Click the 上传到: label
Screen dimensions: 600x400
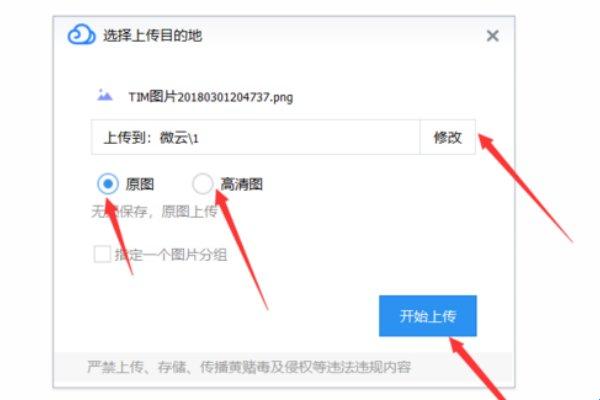pos(129,138)
